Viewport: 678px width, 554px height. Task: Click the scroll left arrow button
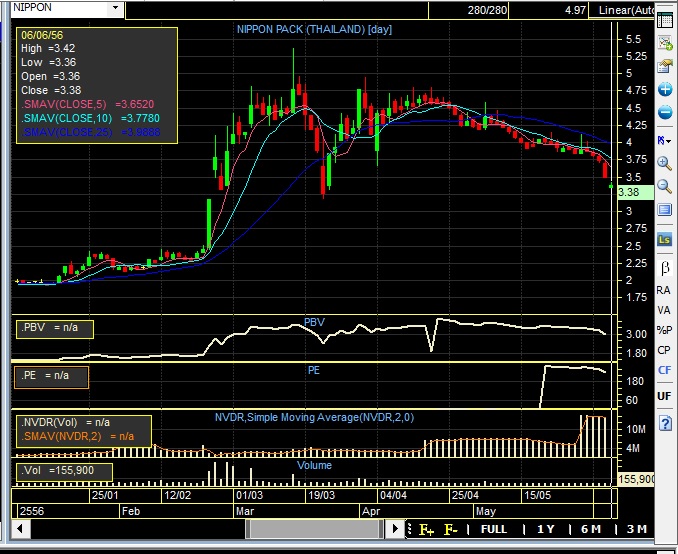[x=20, y=528]
